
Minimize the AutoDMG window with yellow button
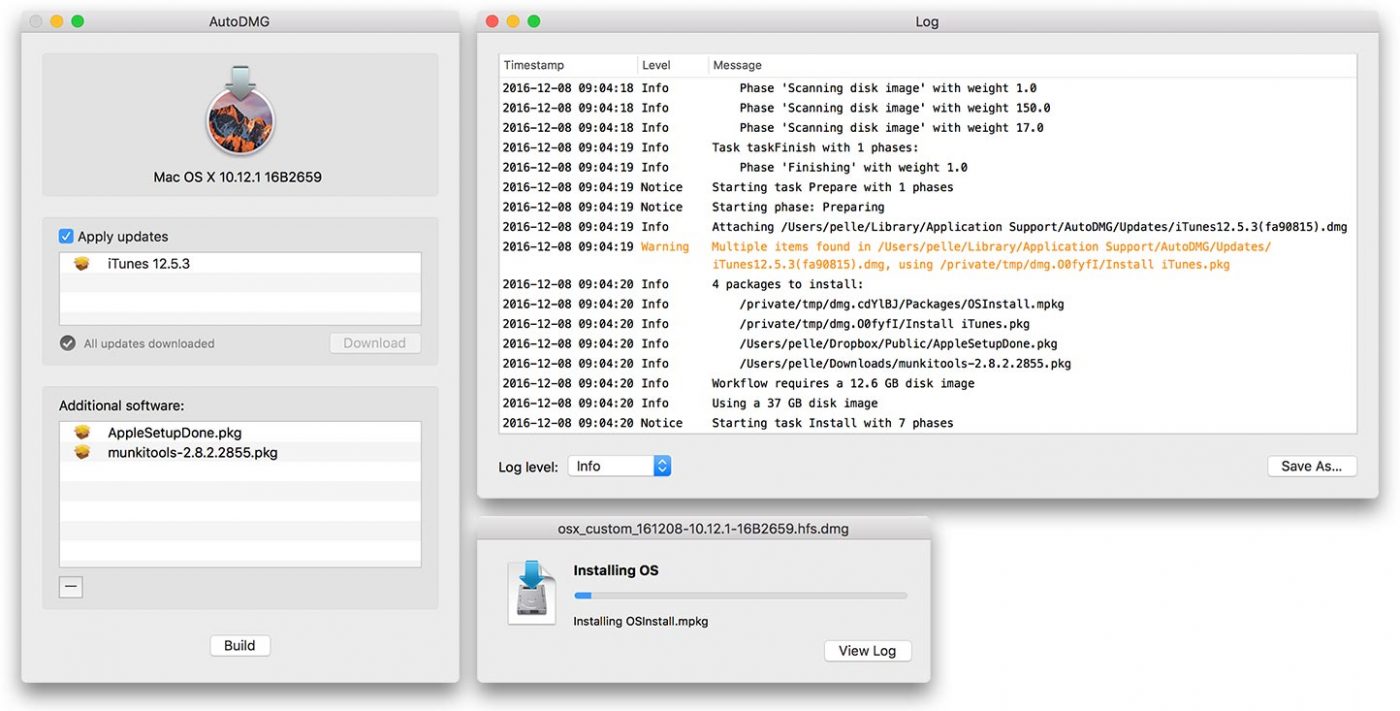click(57, 21)
